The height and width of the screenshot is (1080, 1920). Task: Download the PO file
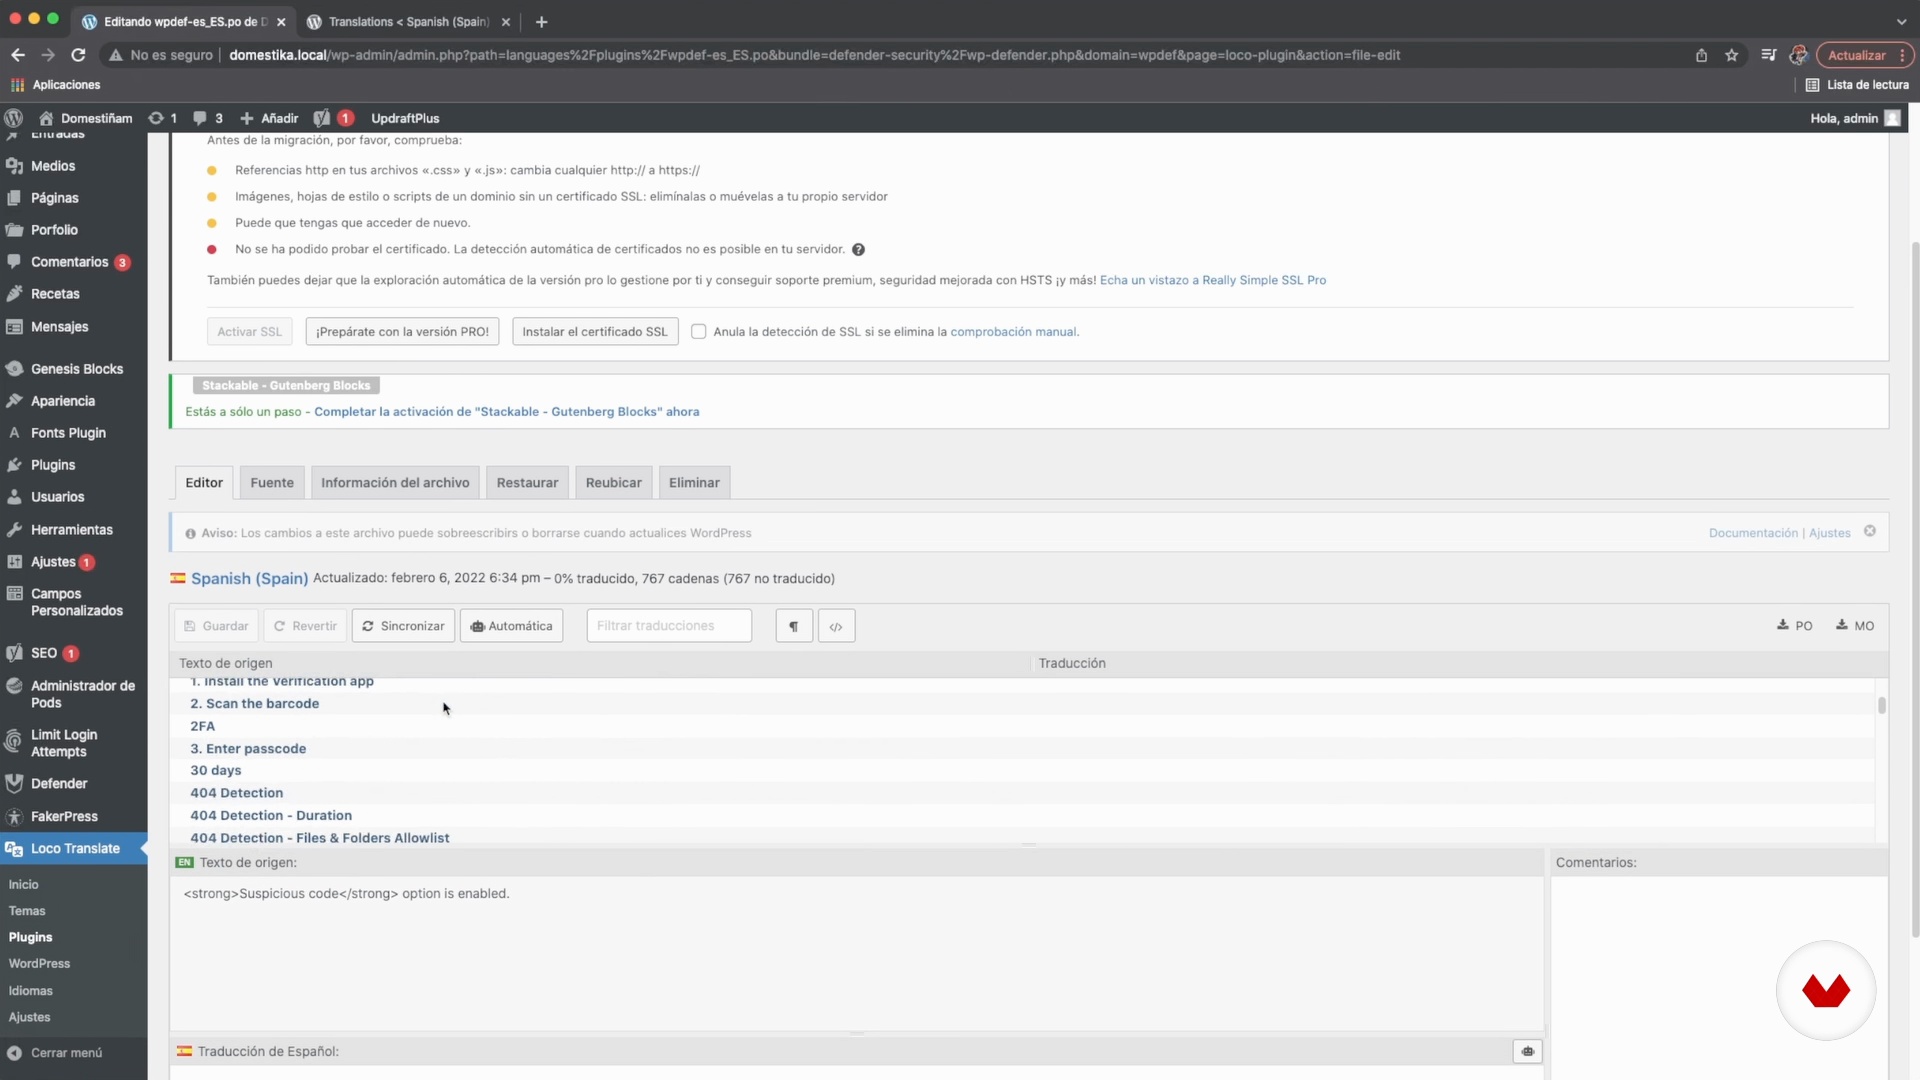[1795, 626]
